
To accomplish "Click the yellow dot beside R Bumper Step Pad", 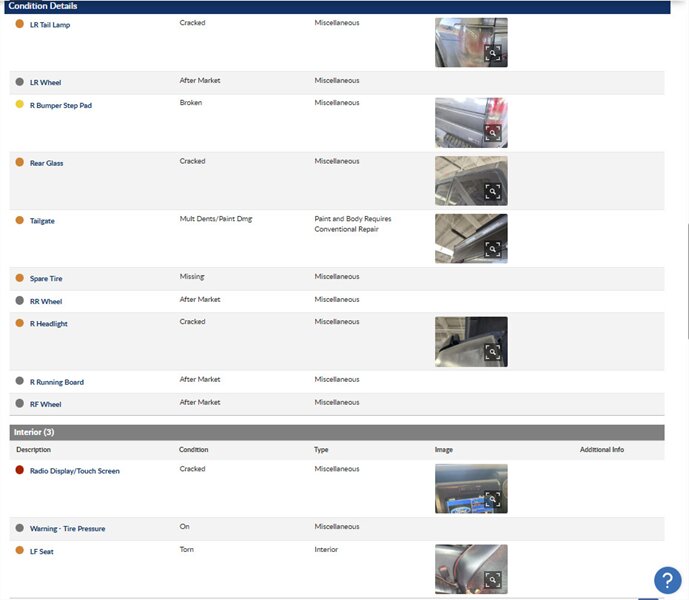I will pos(19,104).
